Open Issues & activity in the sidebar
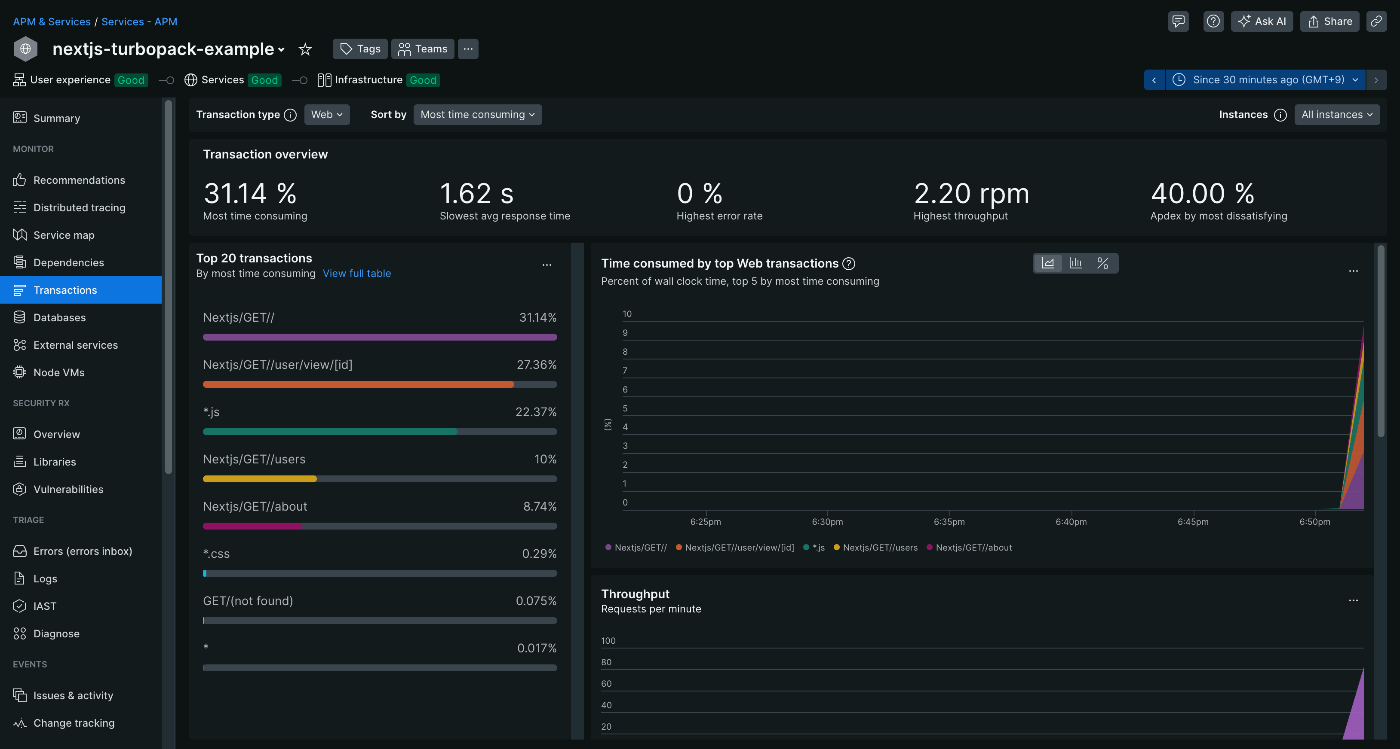 81,696
